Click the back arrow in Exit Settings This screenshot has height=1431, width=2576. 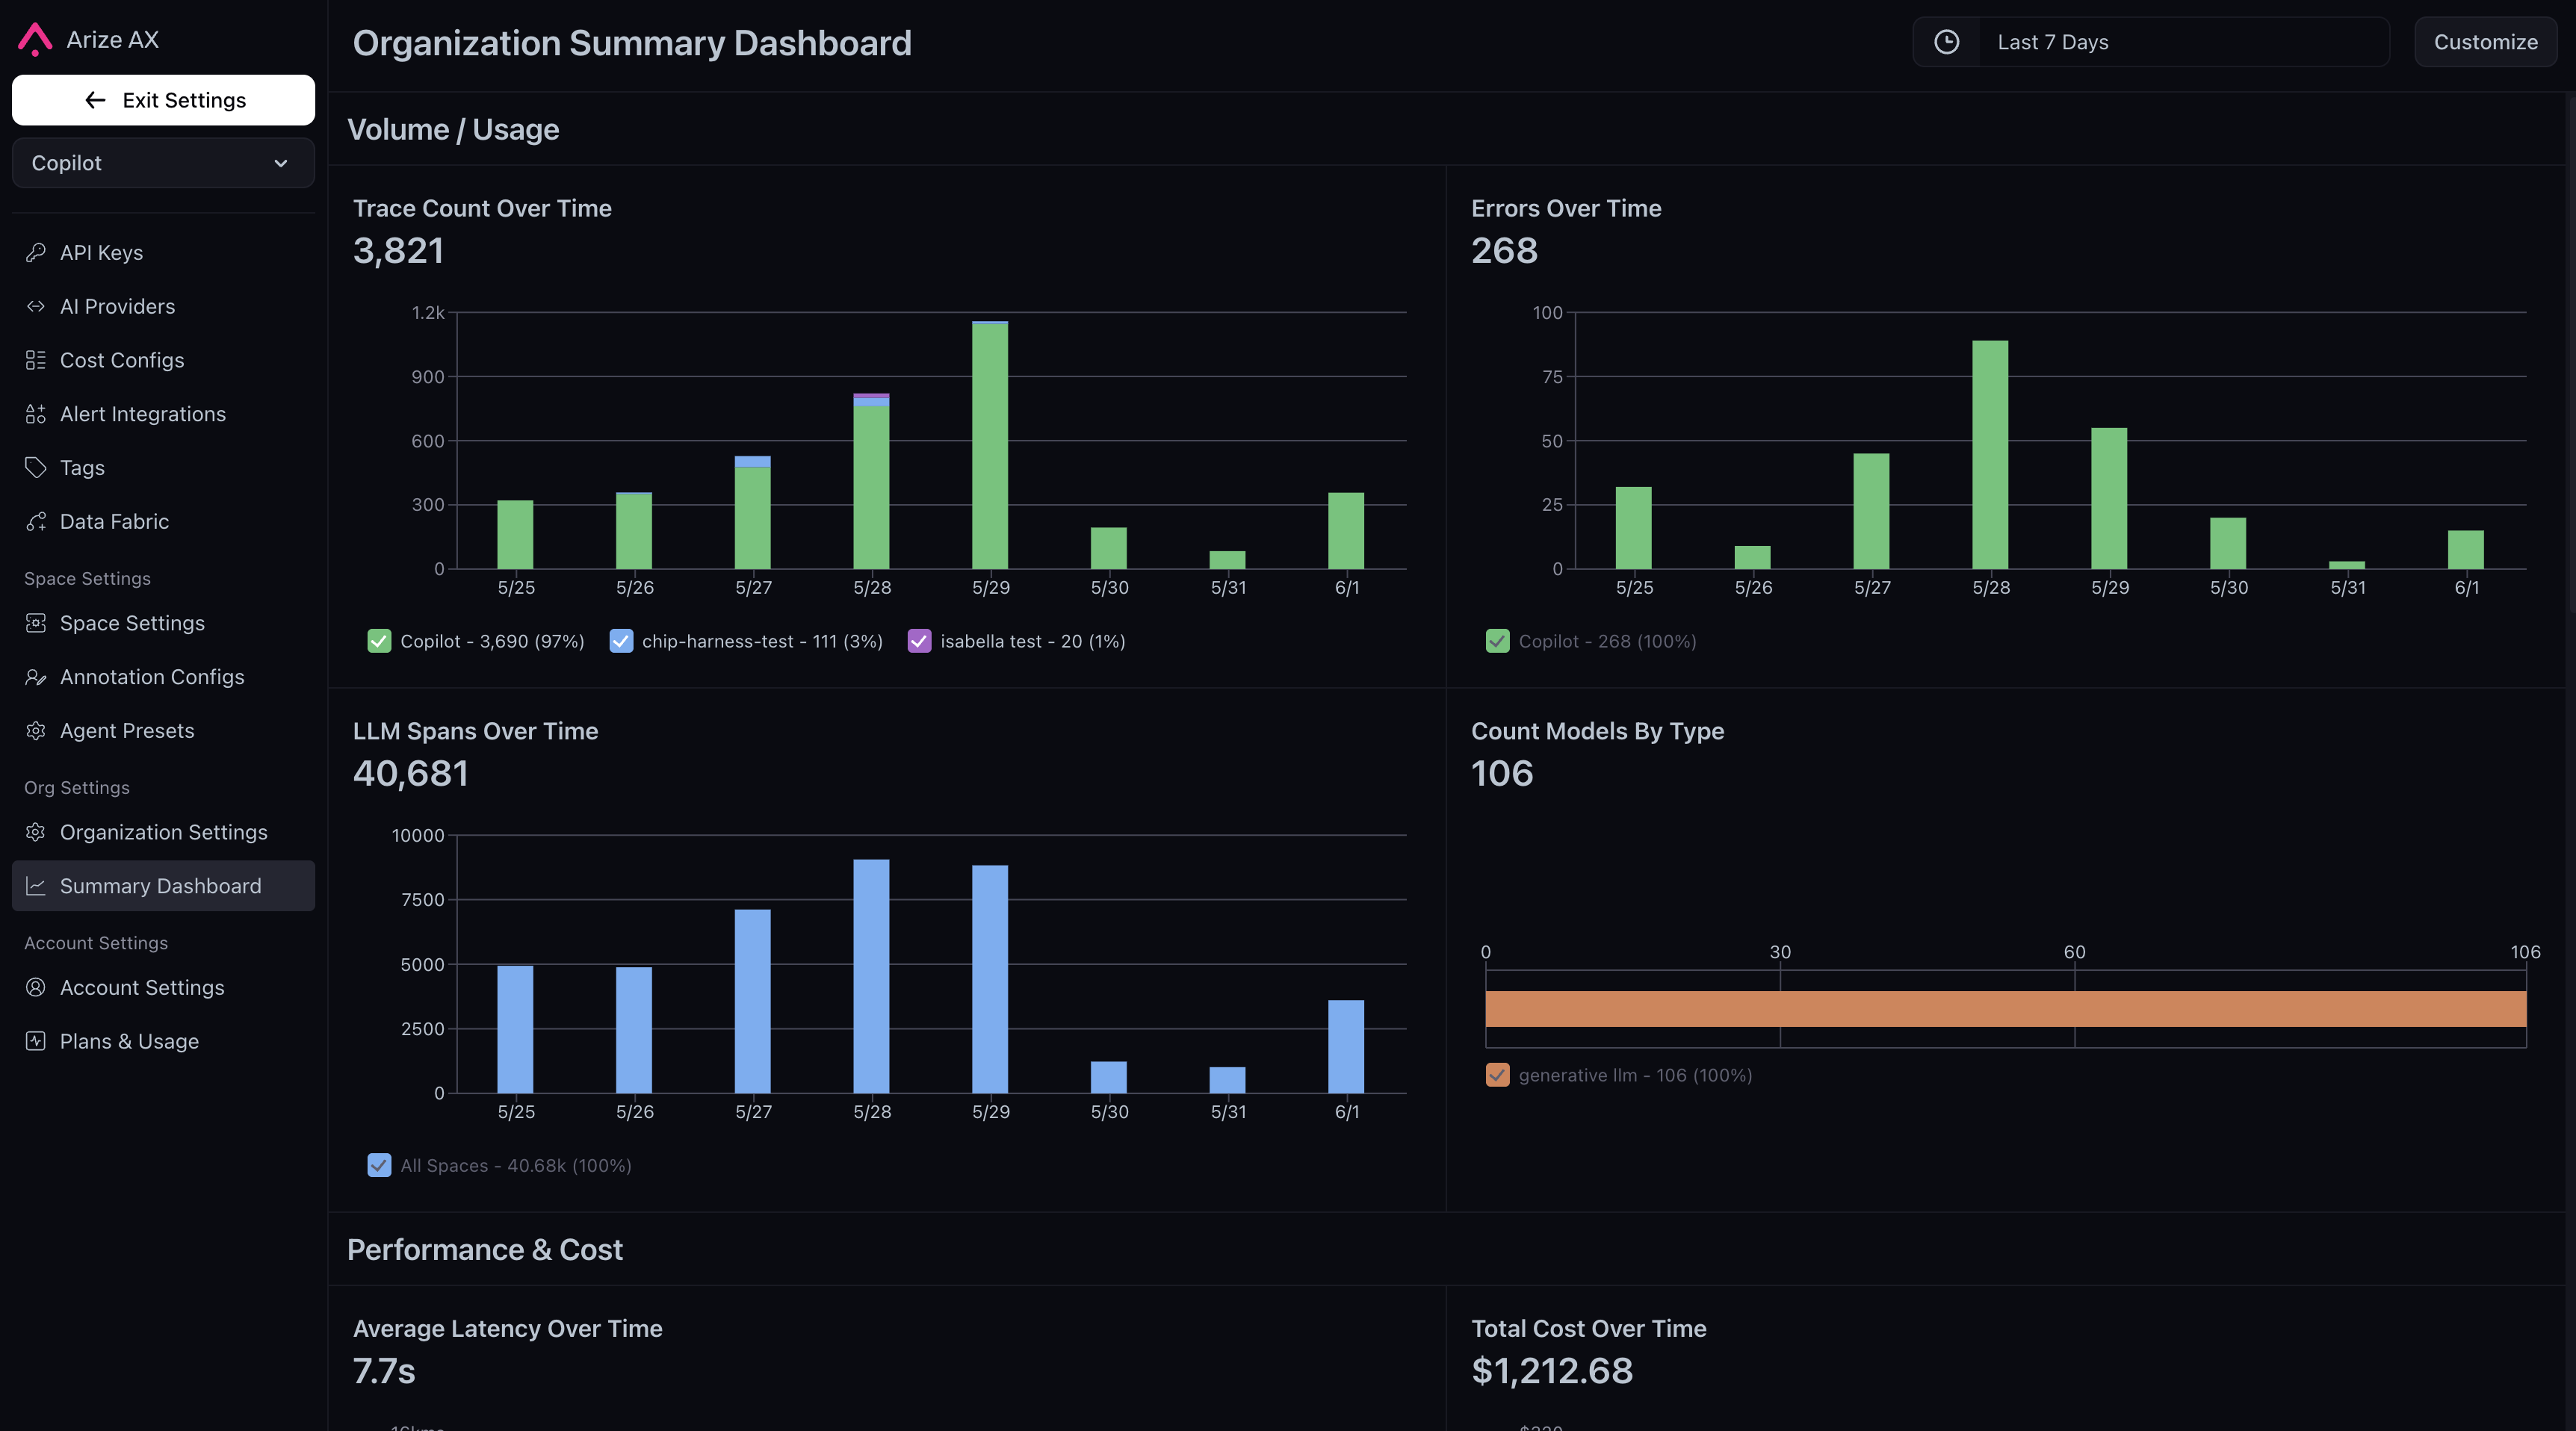click(x=95, y=100)
